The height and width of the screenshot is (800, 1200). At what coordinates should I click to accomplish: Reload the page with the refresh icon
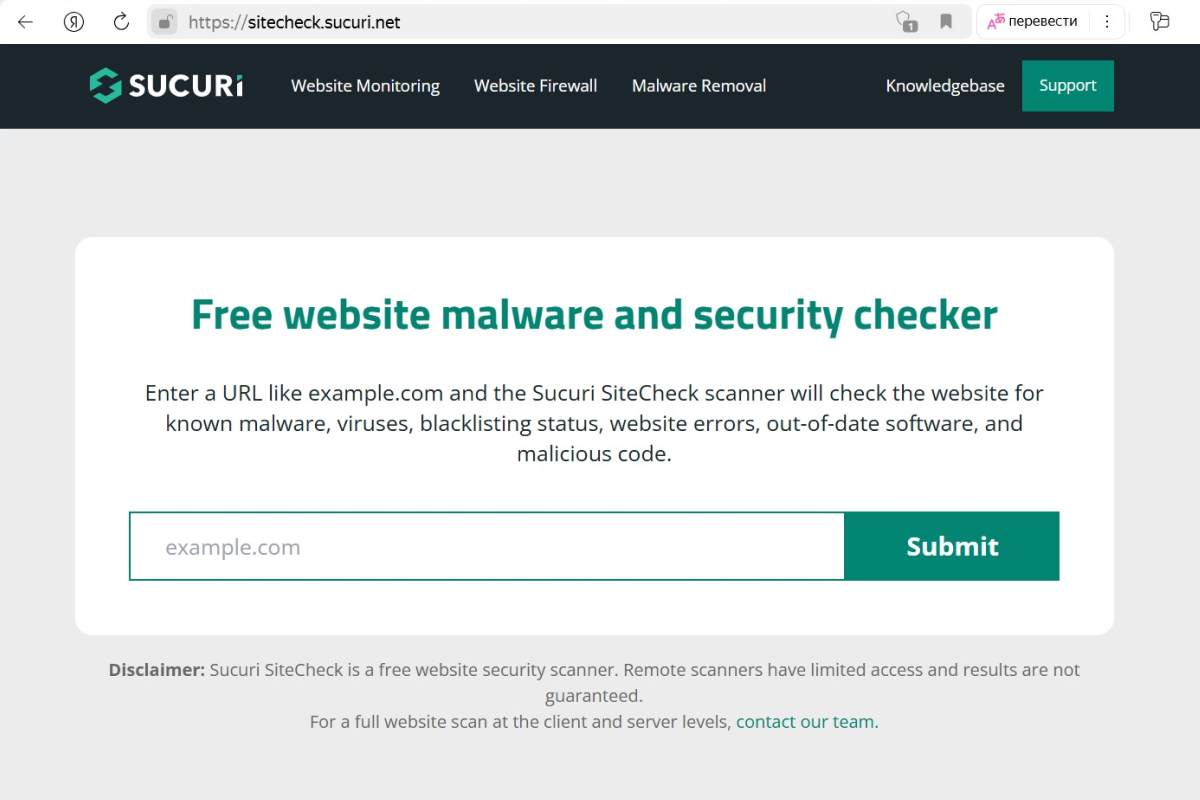click(121, 21)
